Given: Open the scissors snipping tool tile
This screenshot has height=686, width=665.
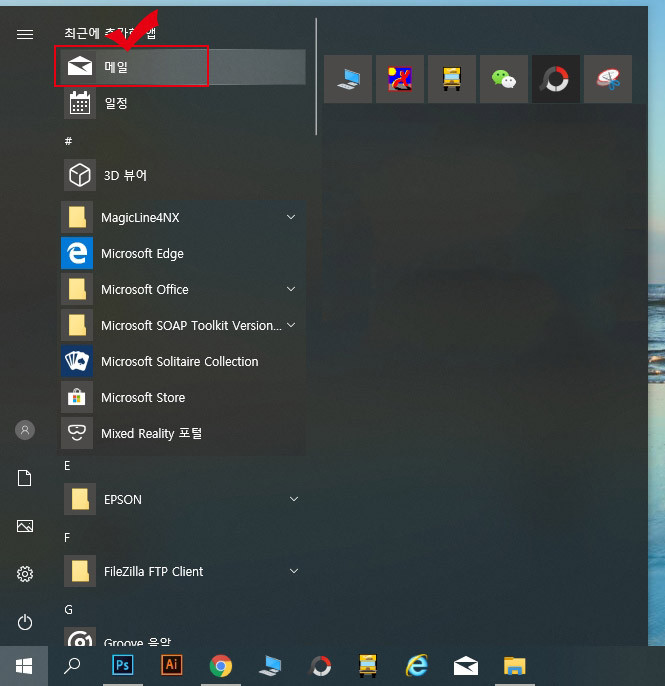Looking at the screenshot, I should coord(608,79).
